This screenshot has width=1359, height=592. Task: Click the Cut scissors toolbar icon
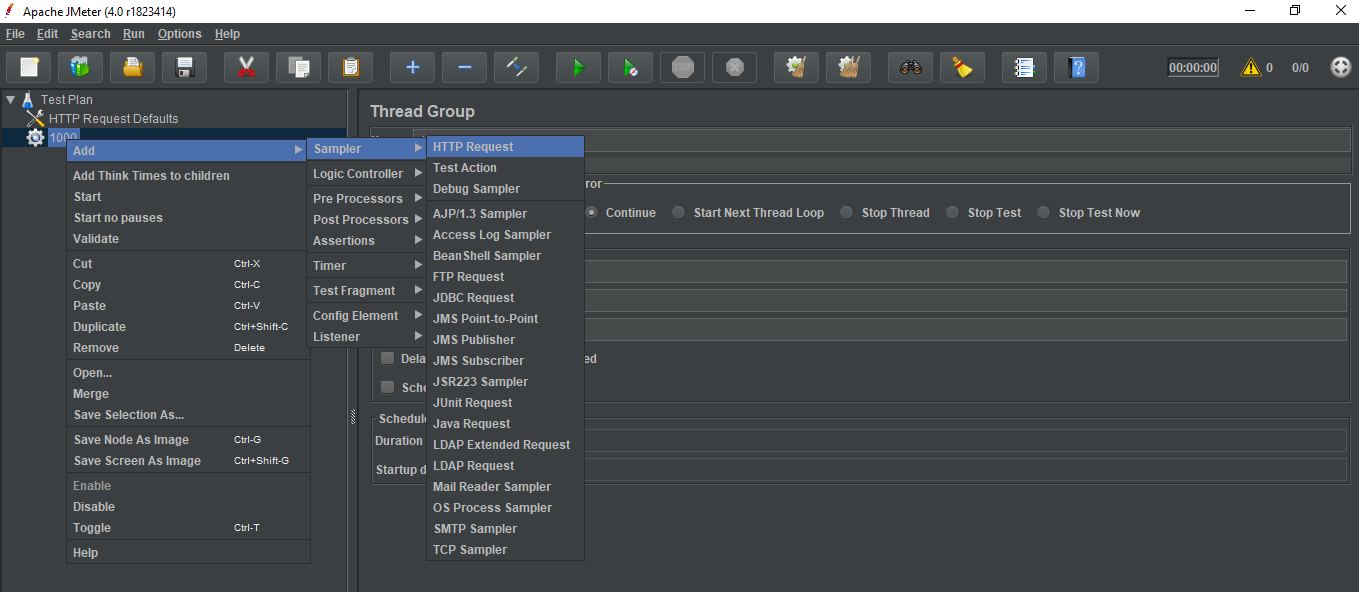246,68
